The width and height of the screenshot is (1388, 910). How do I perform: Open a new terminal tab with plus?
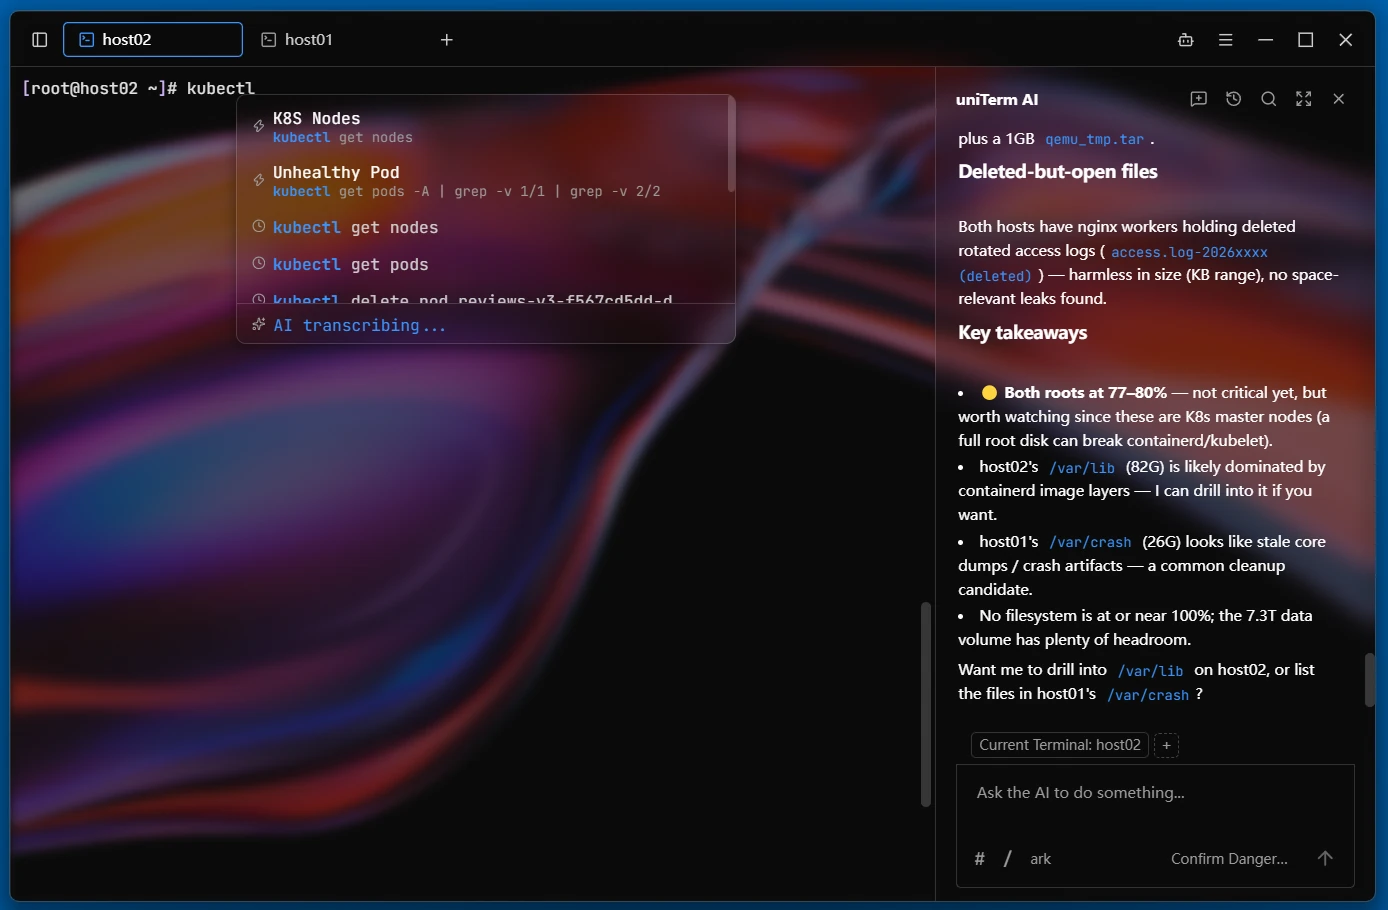[x=447, y=40]
